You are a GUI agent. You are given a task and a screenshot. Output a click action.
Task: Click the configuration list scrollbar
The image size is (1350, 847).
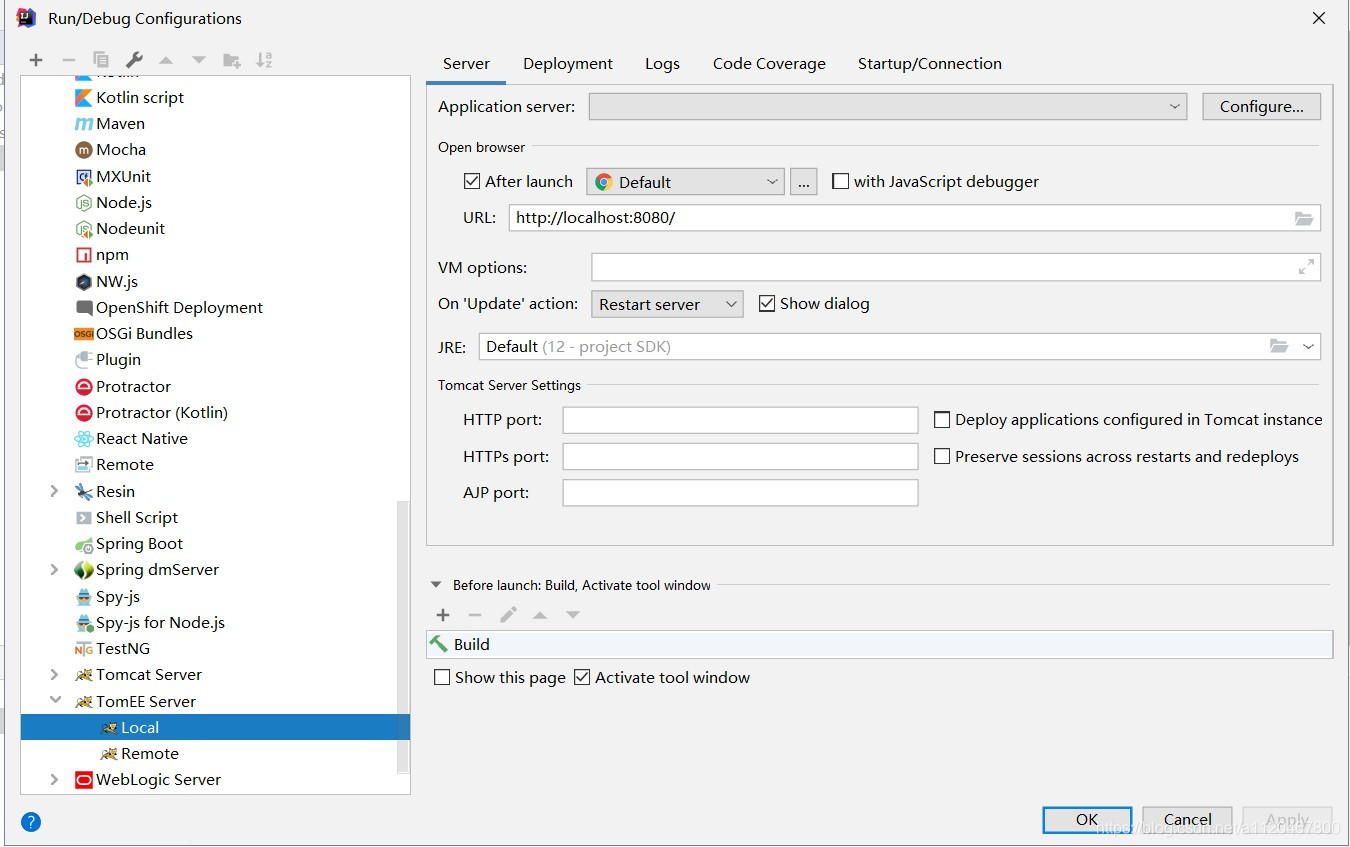(x=403, y=637)
